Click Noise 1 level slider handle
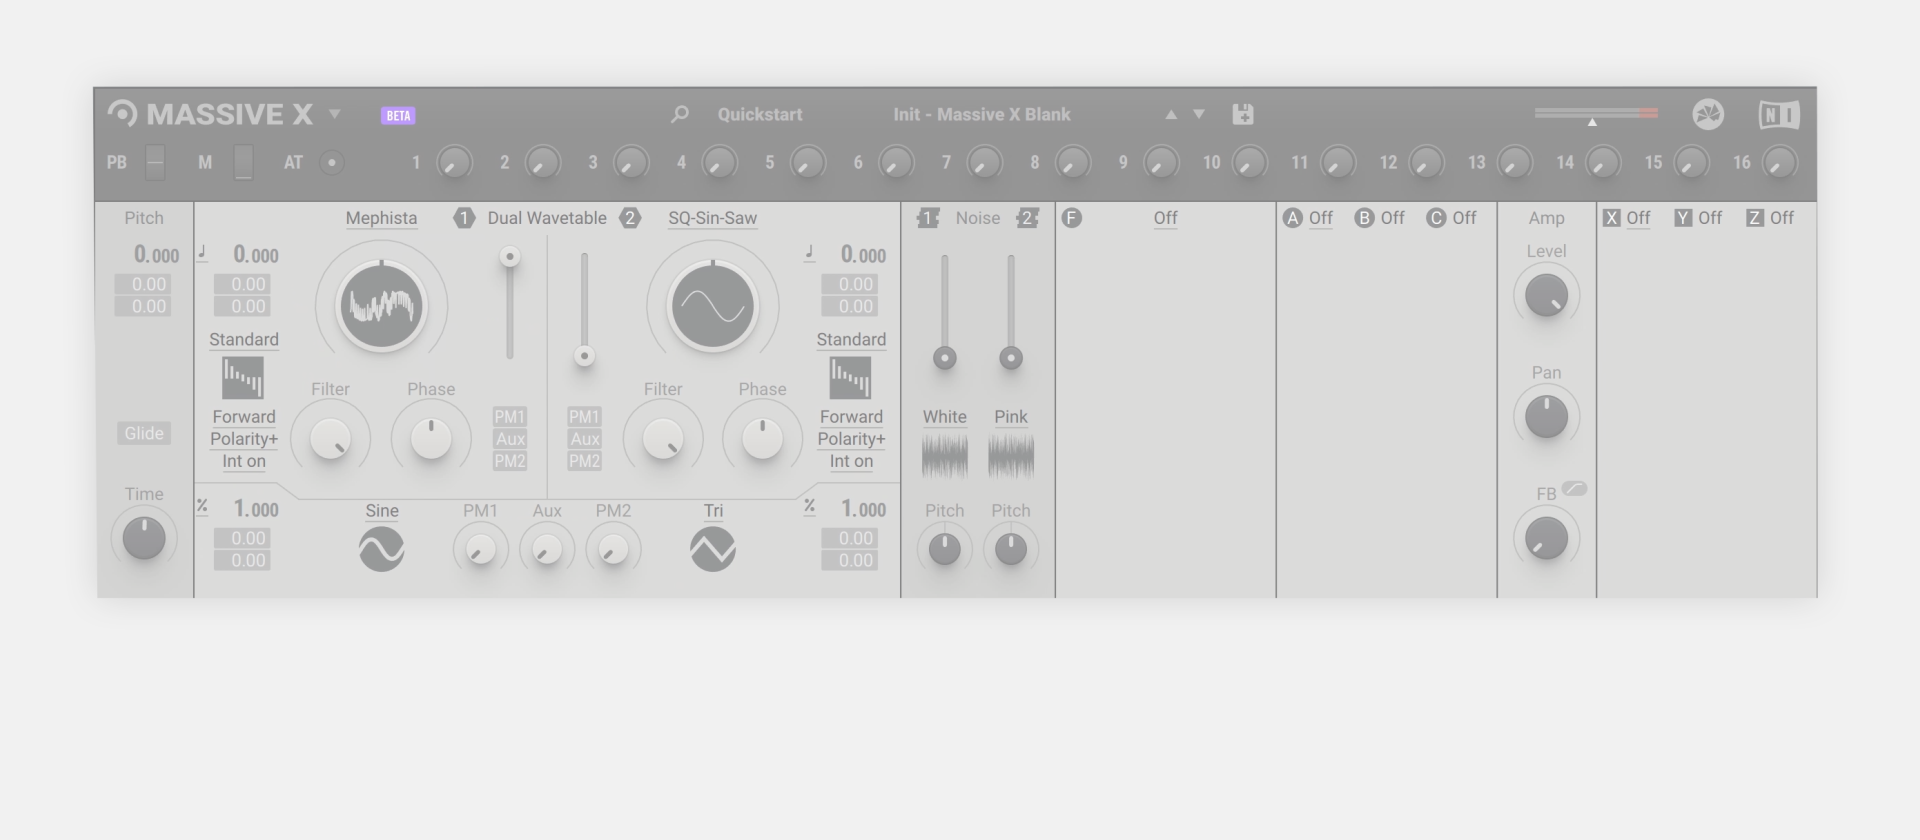 (945, 358)
